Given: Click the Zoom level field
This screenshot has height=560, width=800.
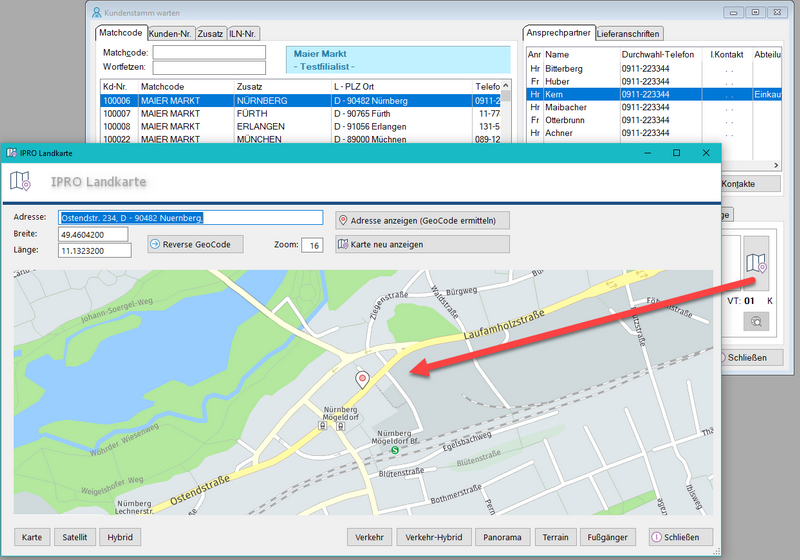Looking at the screenshot, I should click(x=312, y=245).
